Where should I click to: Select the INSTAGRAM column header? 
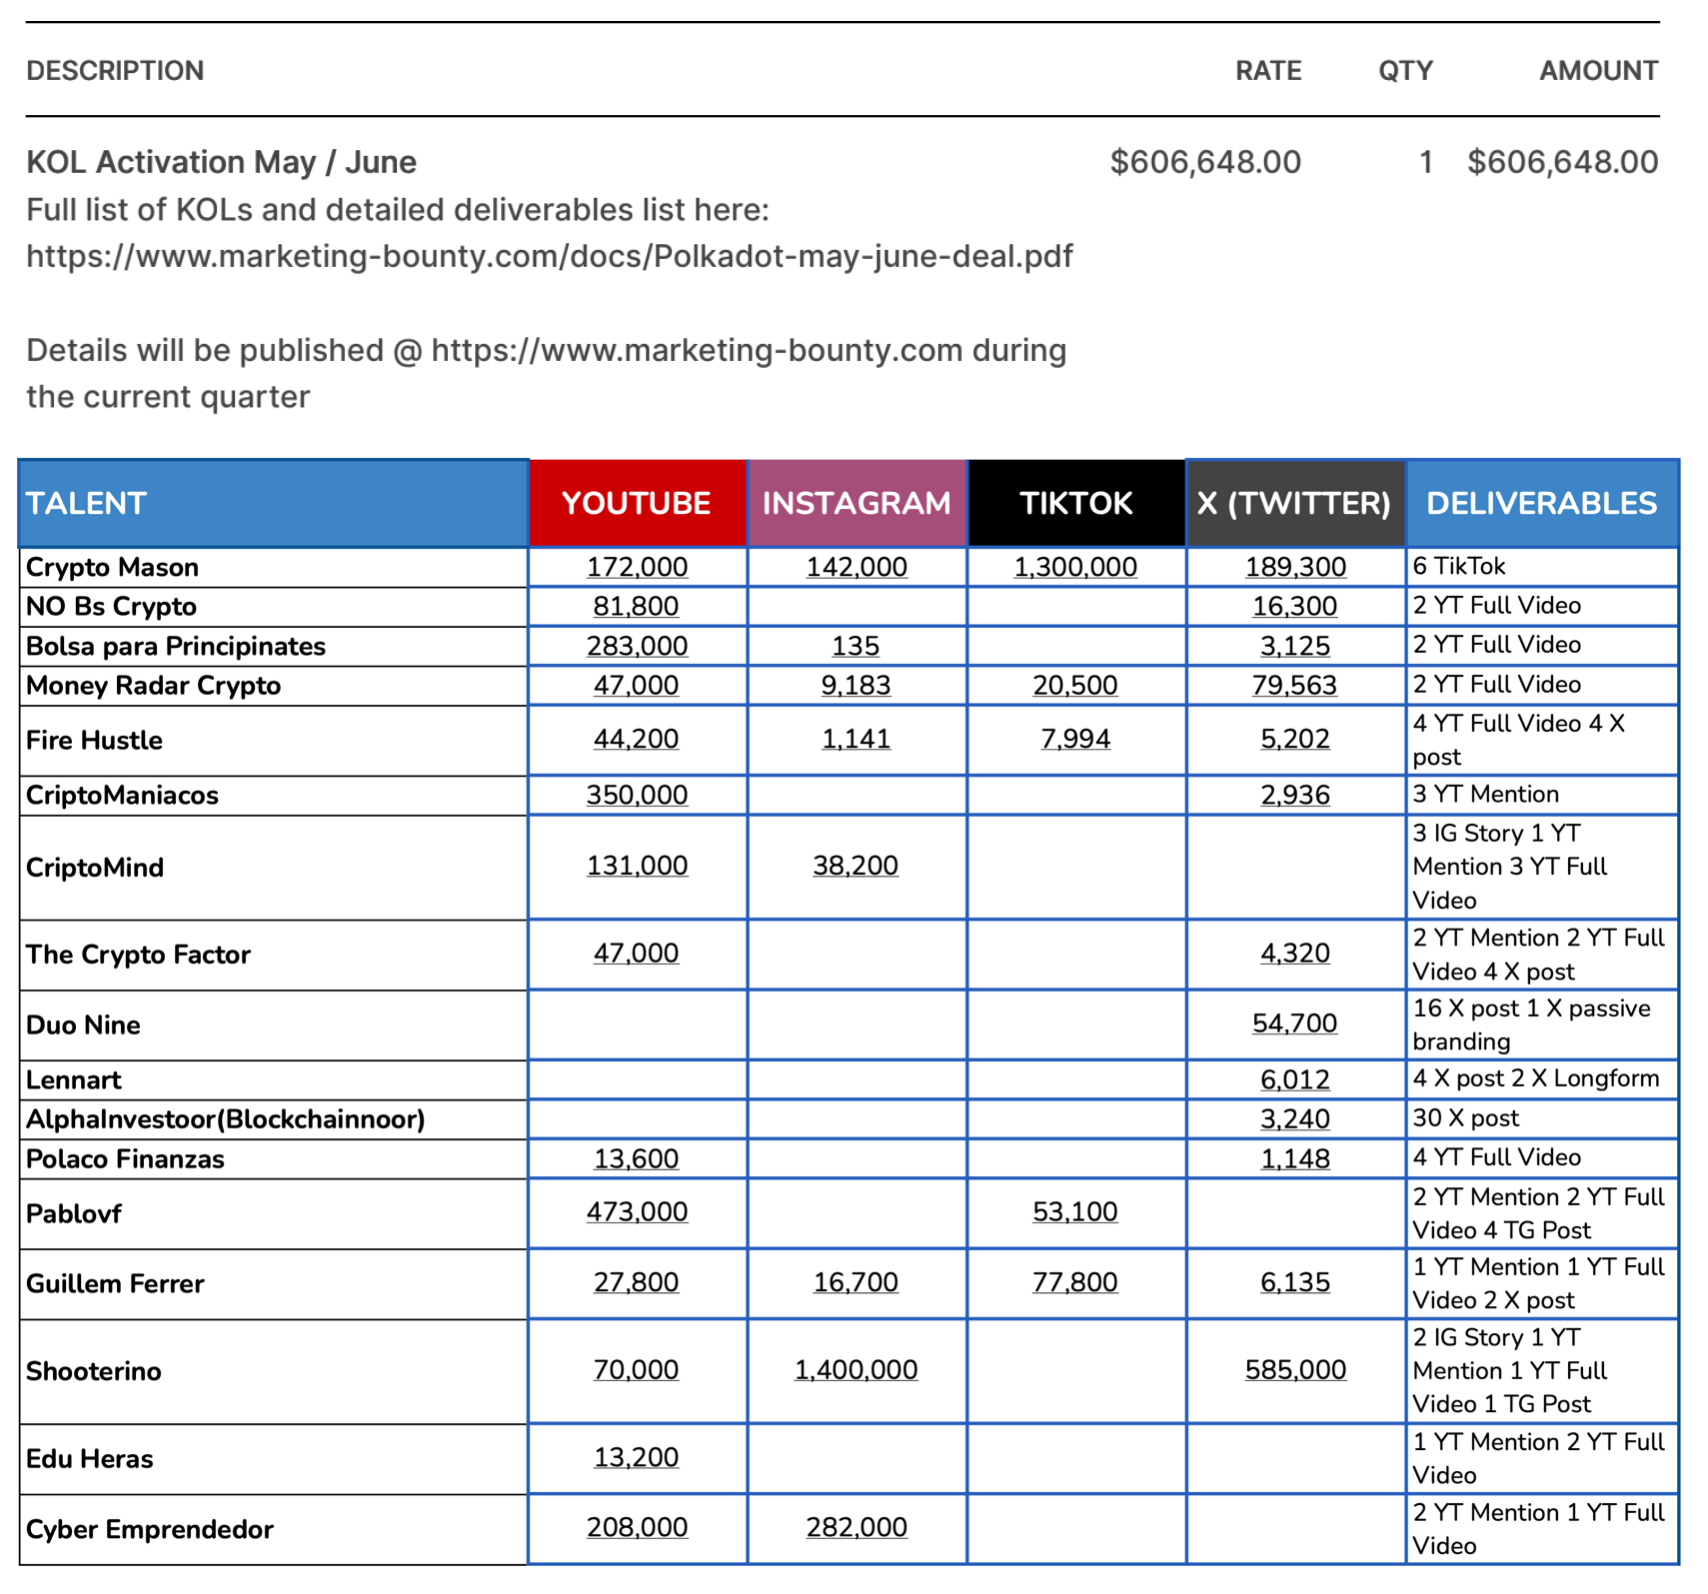tap(856, 503)
